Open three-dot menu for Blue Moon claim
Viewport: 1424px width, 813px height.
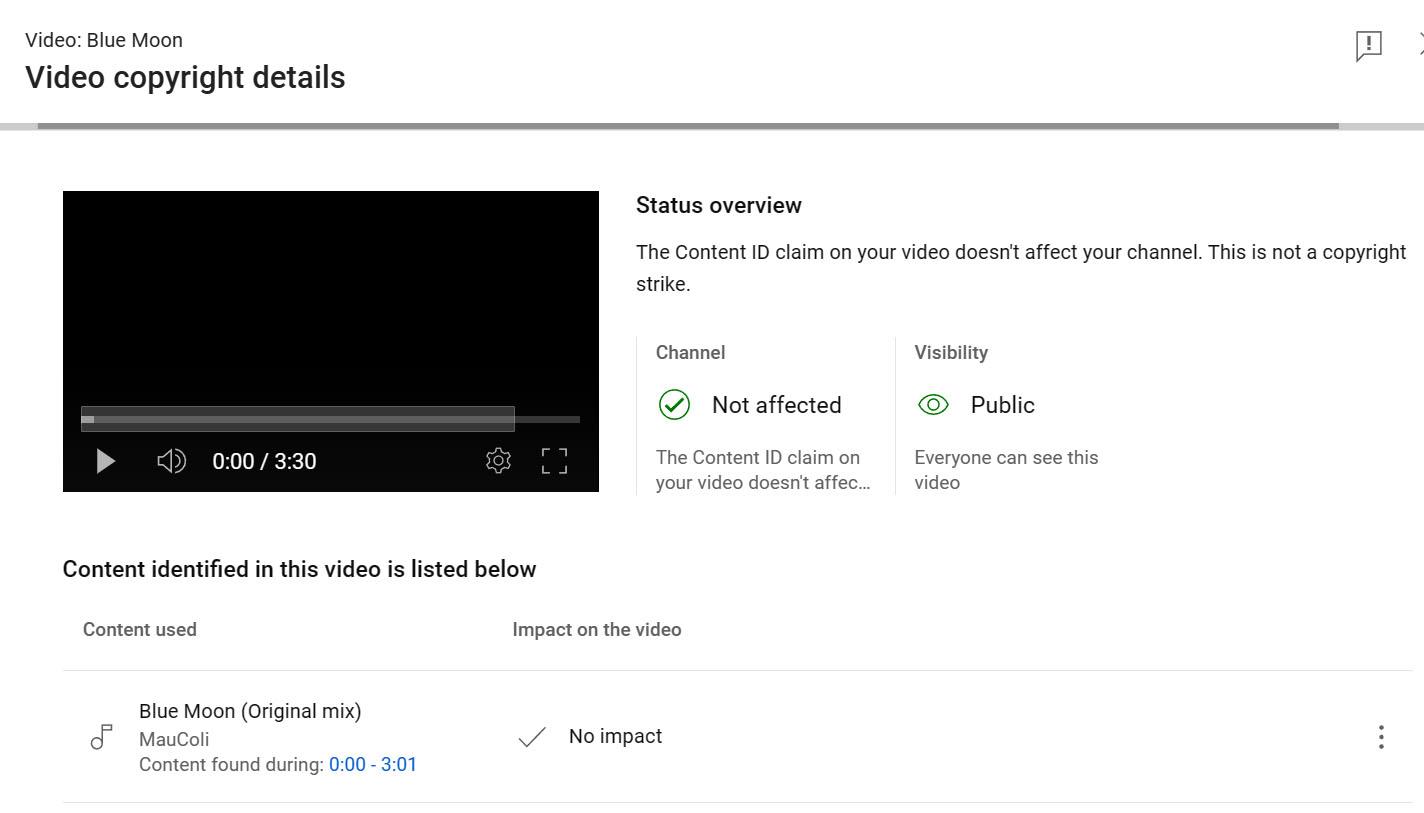[1380, 737]
